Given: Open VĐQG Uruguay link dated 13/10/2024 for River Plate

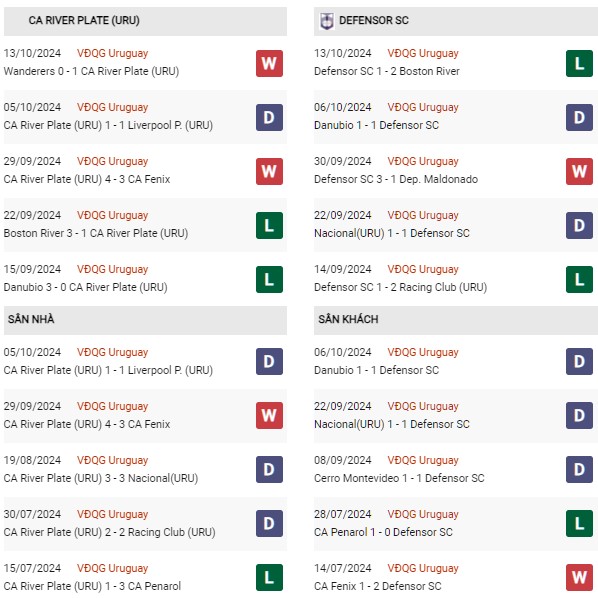Looking at the screenshot, I should pos(112,53).
